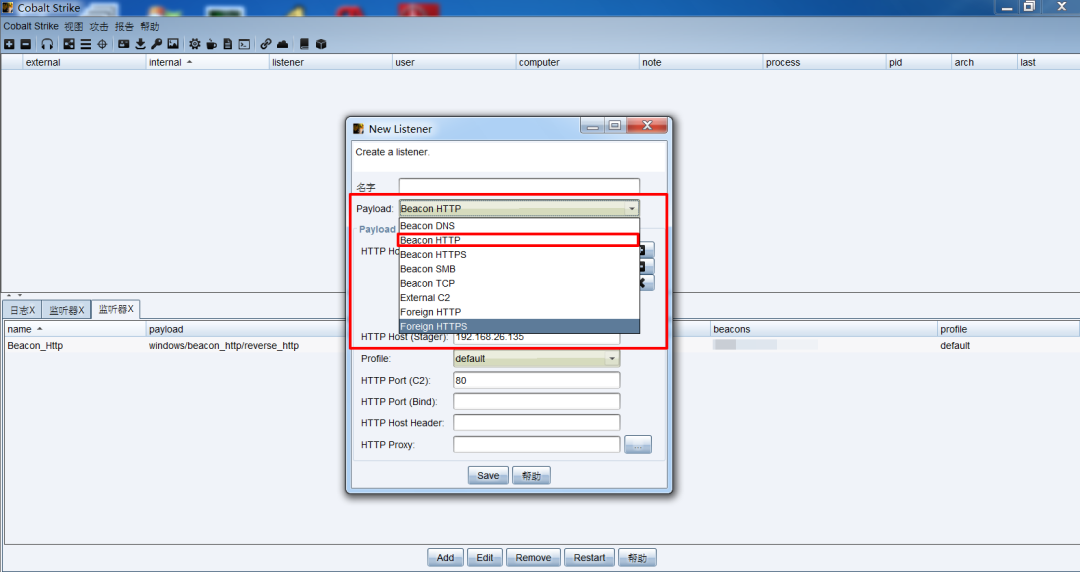Click the windows/beacon_http/reverse_http payload cell
The image size is (1080, 572).
(x=224, y=345)
